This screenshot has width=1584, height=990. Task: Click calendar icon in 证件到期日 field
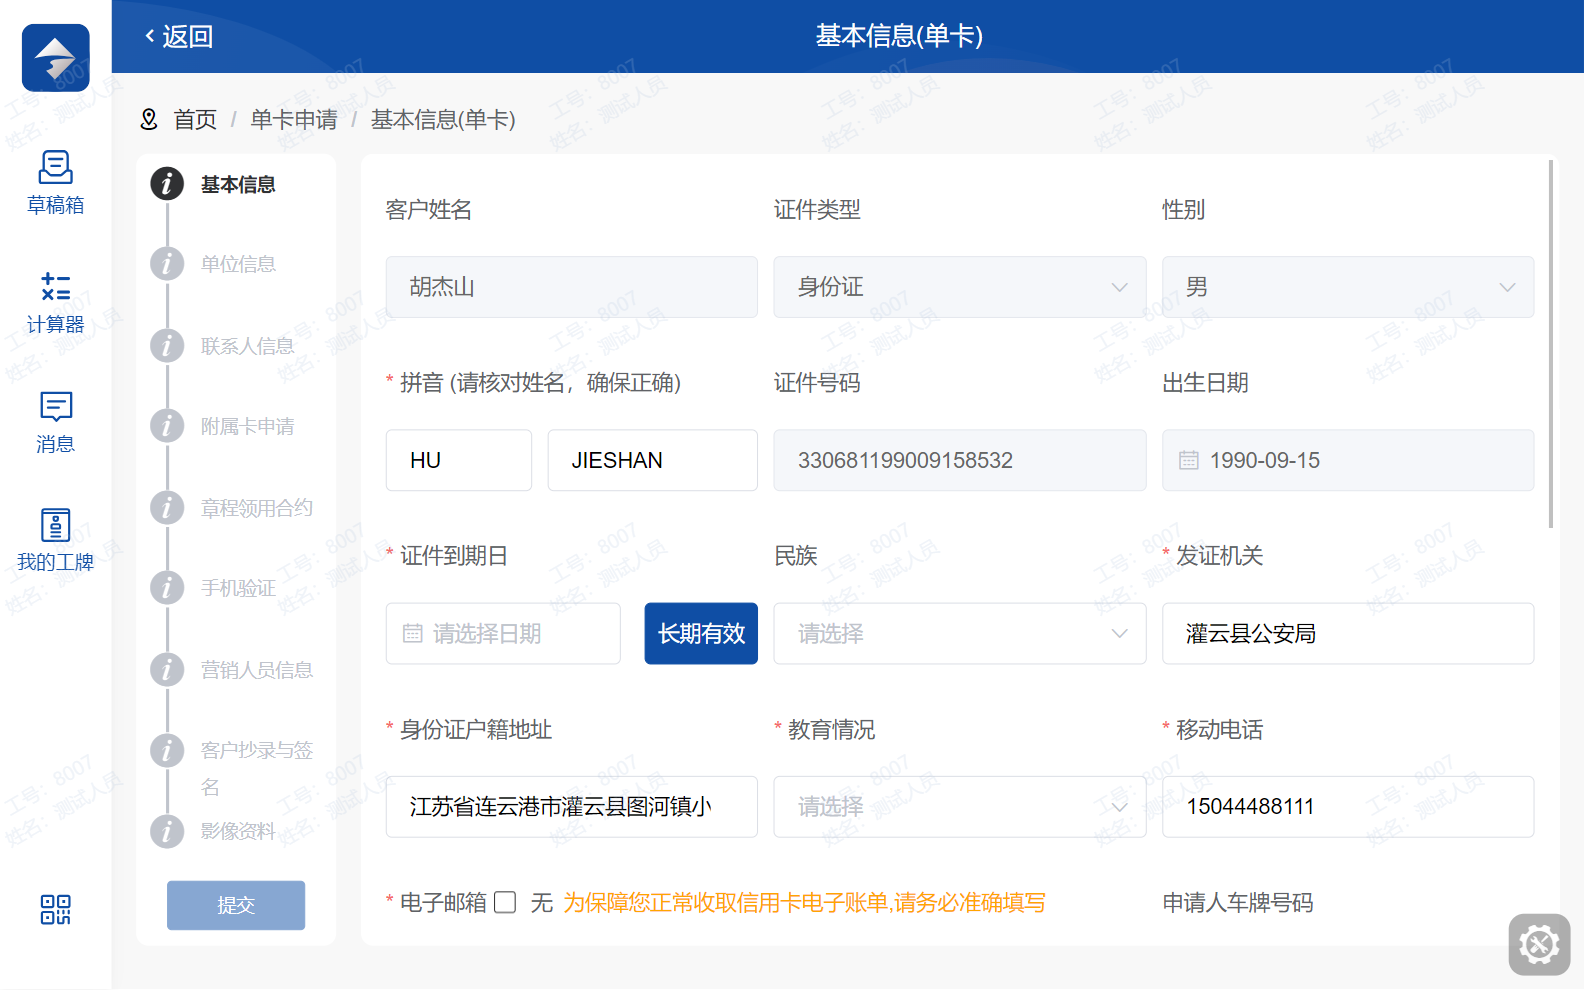(412, 633)
